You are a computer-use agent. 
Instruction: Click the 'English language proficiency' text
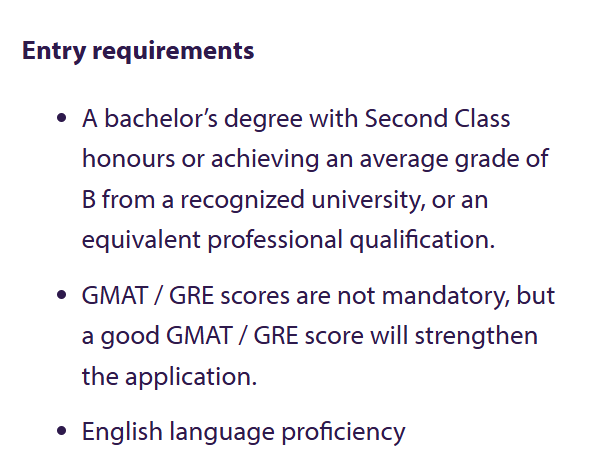tap(244, 432)
